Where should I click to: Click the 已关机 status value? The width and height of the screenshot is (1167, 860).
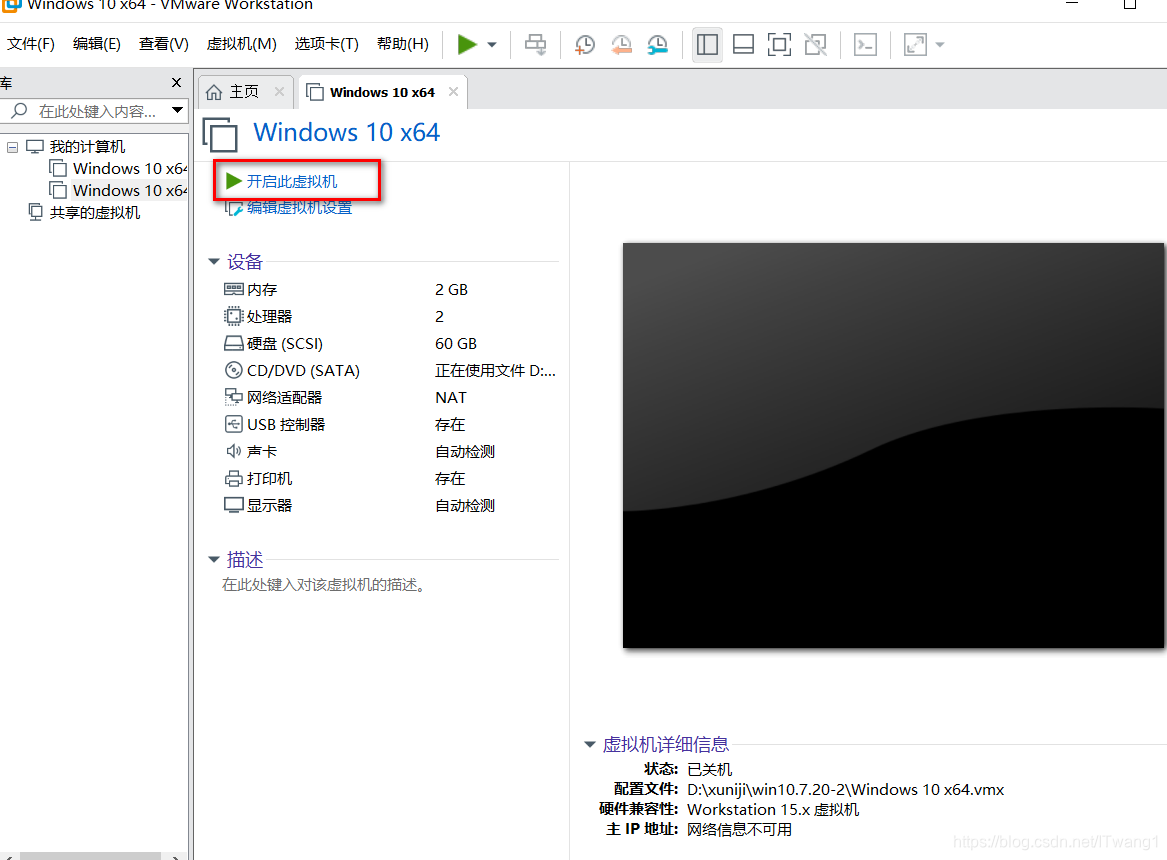[709, 769]
